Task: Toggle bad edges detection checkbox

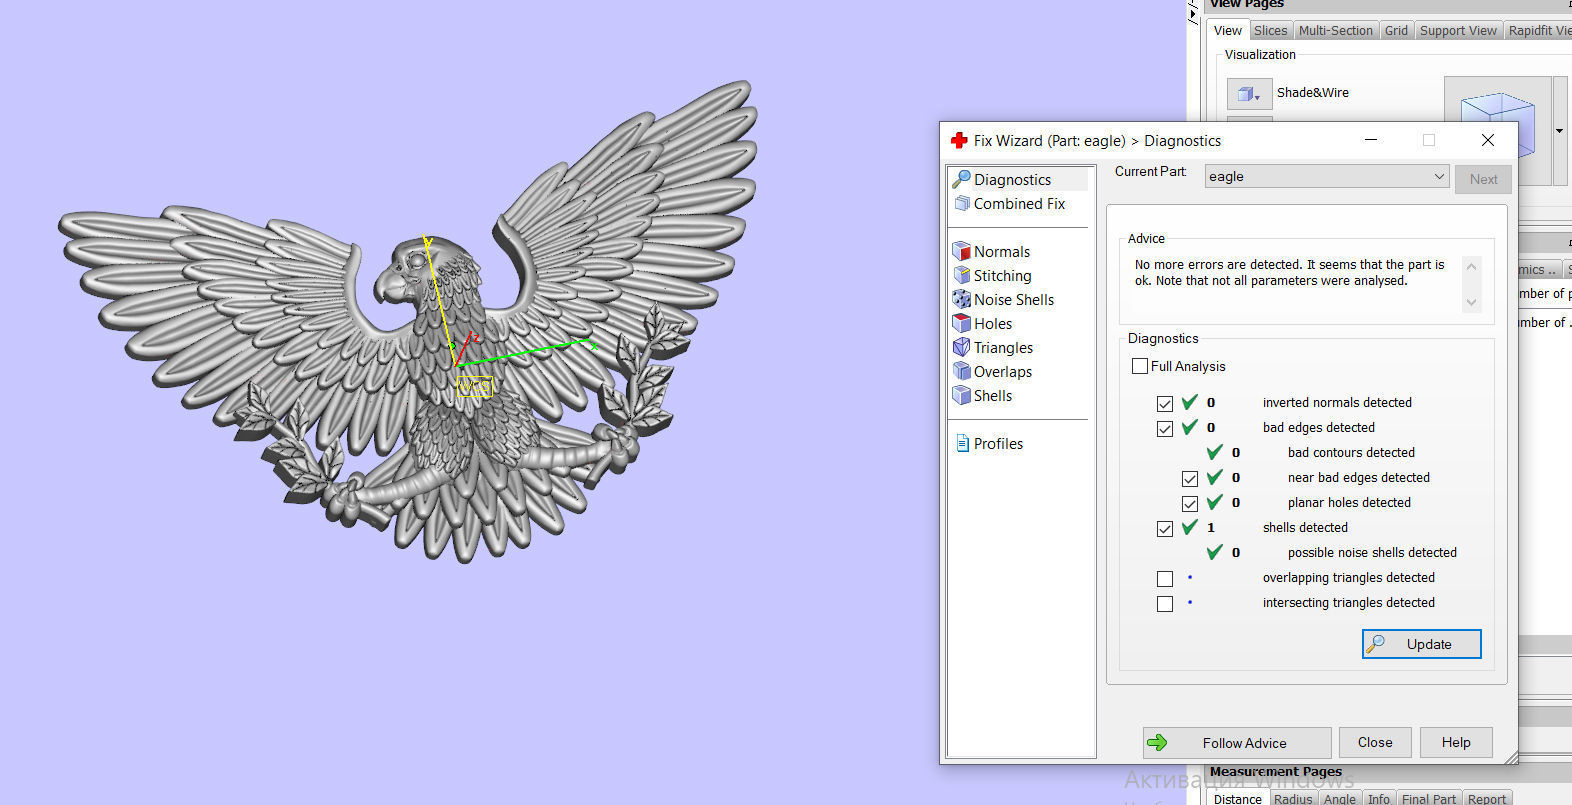Action: click(x=1164, y=428)
